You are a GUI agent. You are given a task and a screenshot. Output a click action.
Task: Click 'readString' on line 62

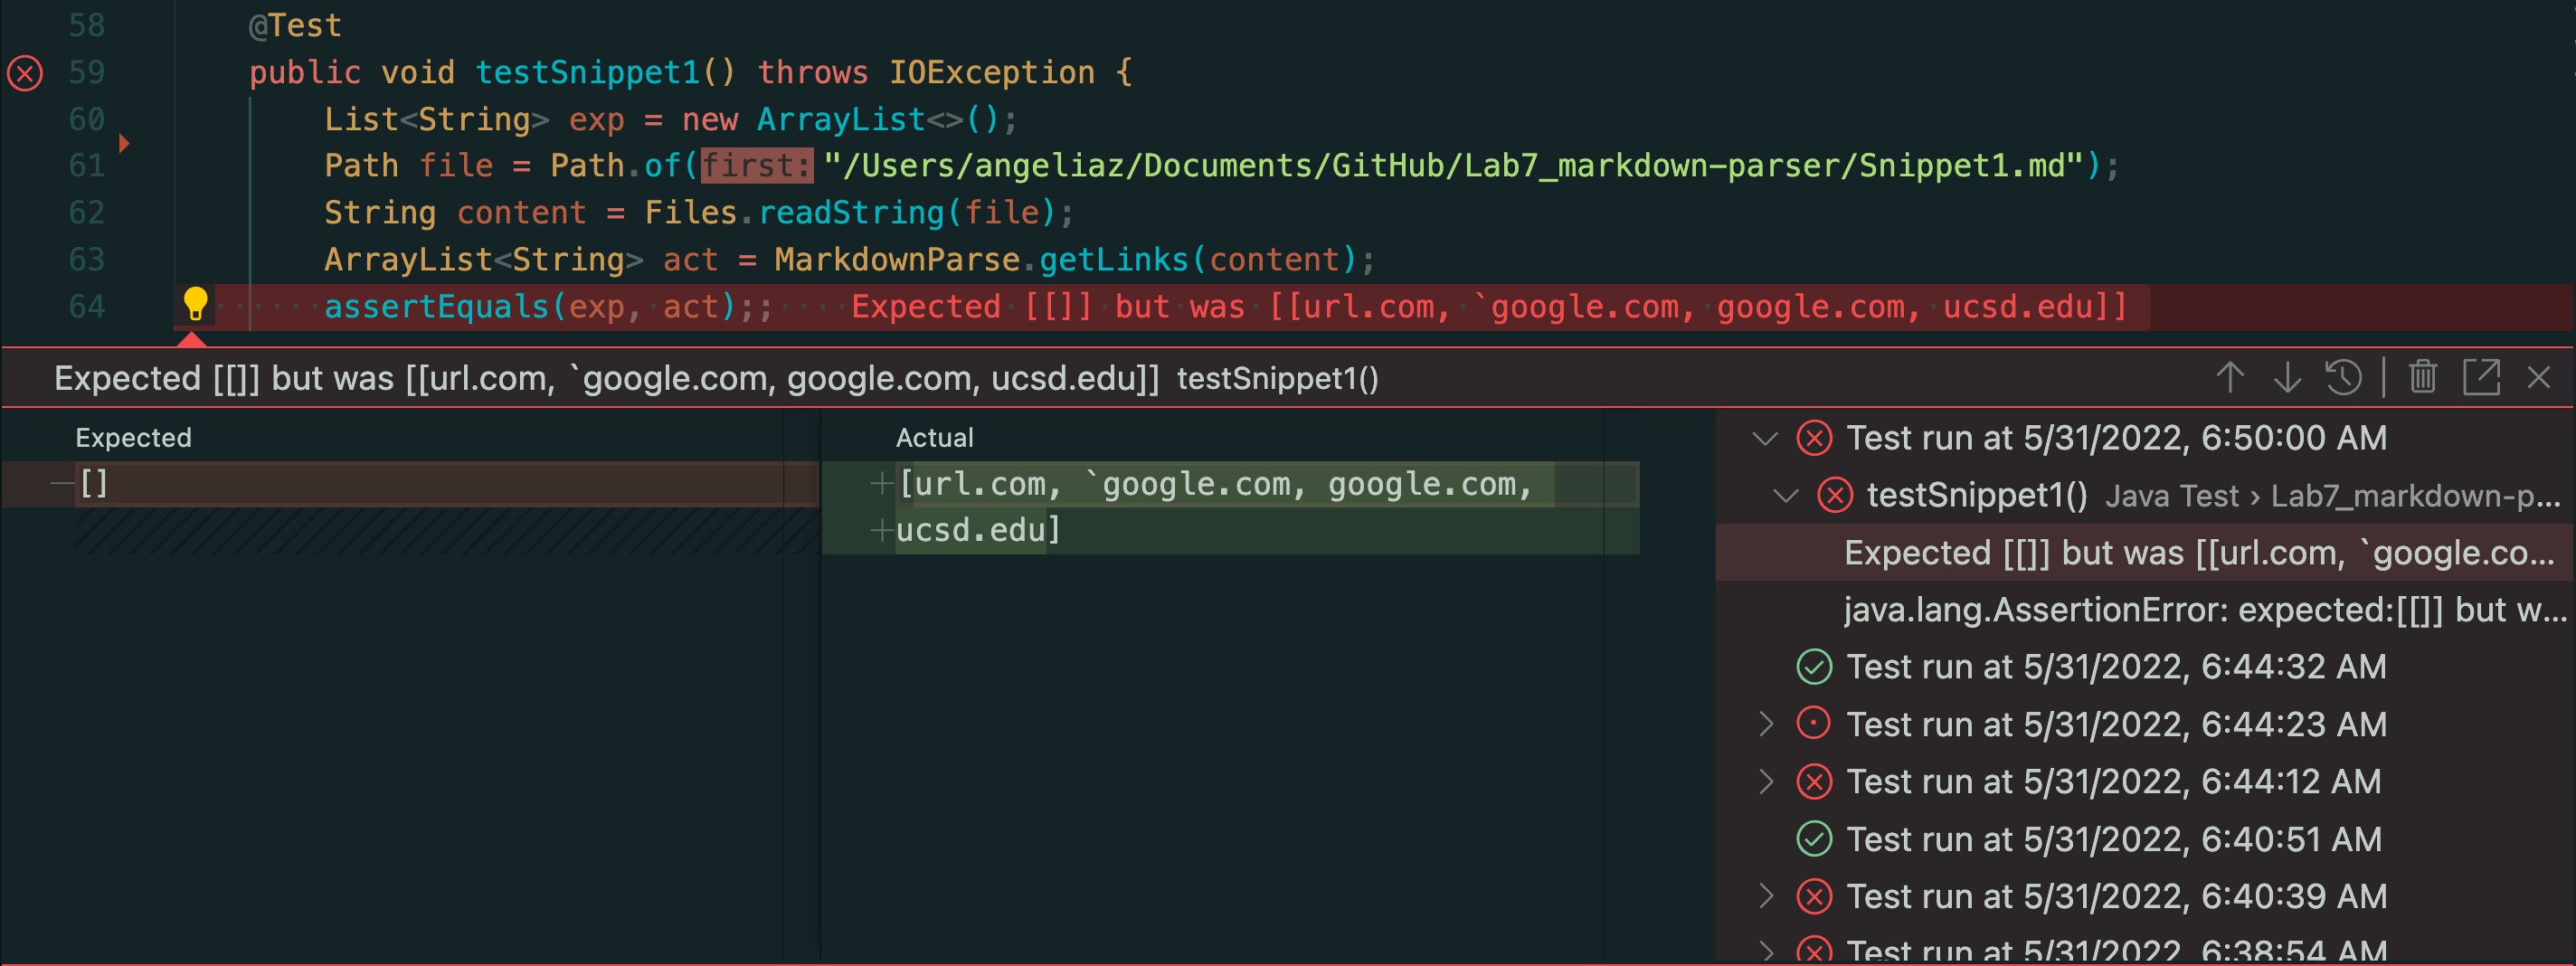pyautogui.click(x=851, y=212)
